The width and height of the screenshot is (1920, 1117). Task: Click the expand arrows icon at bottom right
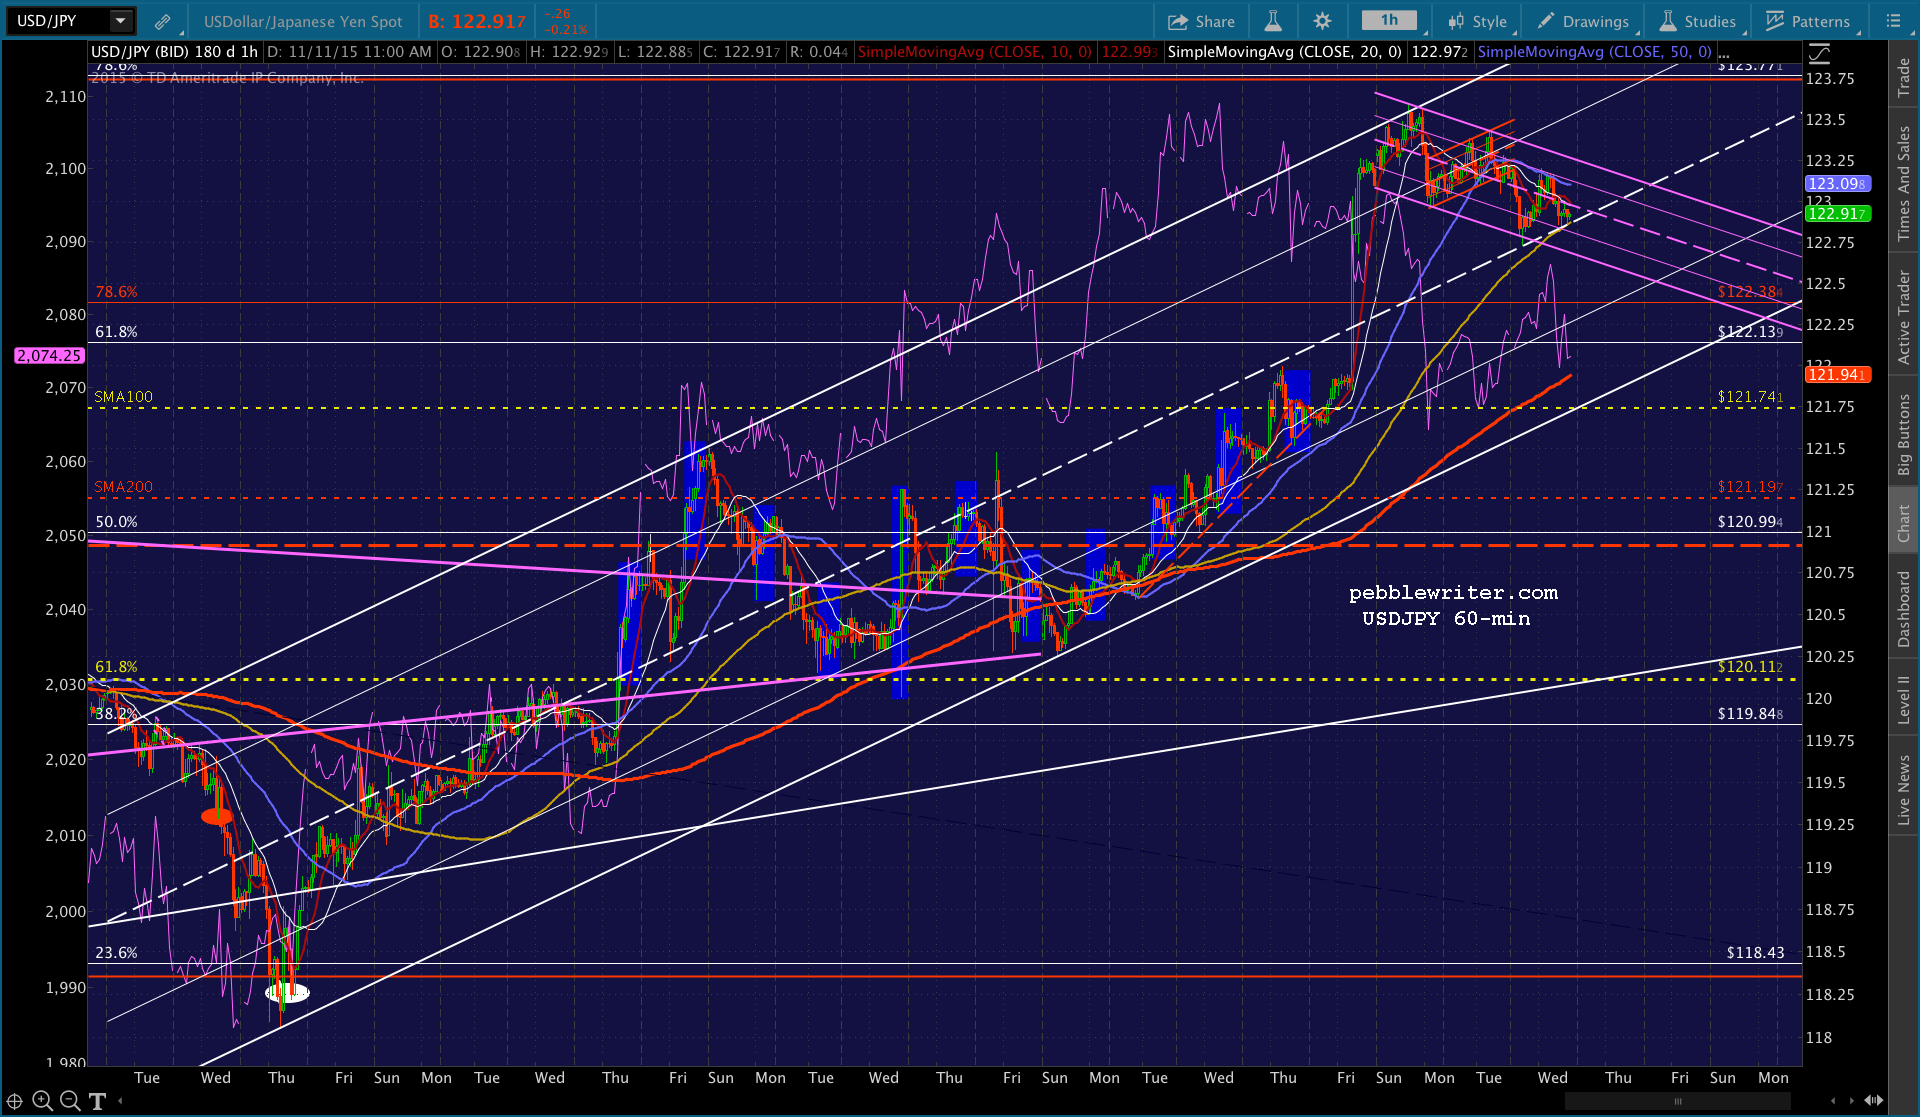coord(1874,1101)
